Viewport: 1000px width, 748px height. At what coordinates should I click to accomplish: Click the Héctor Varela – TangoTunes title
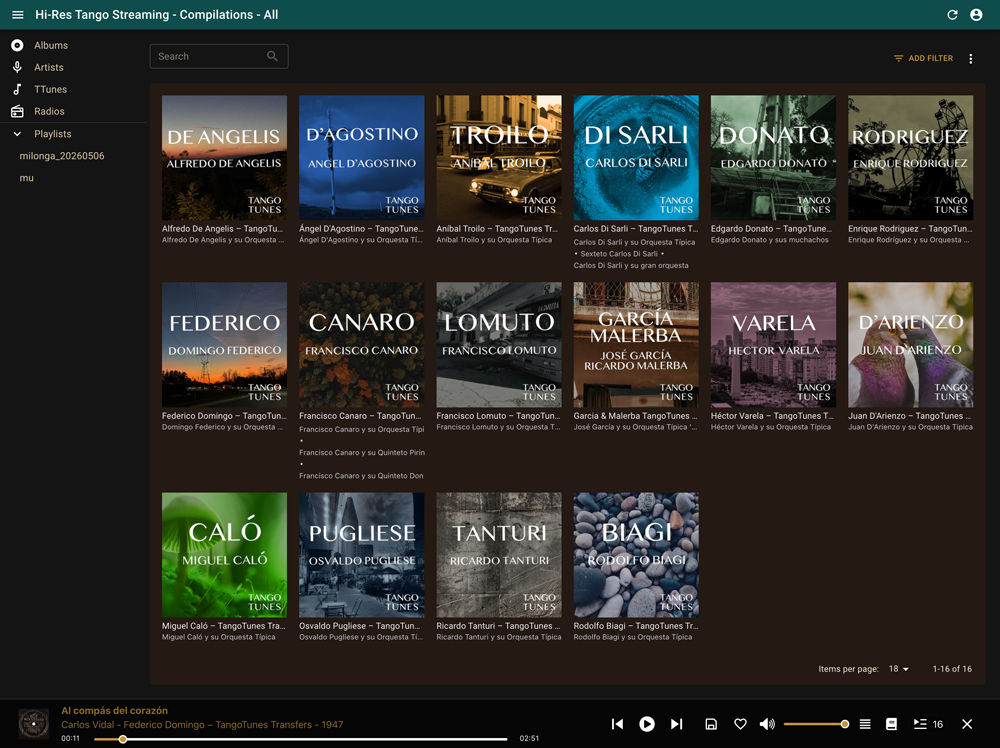pos(772,416)
